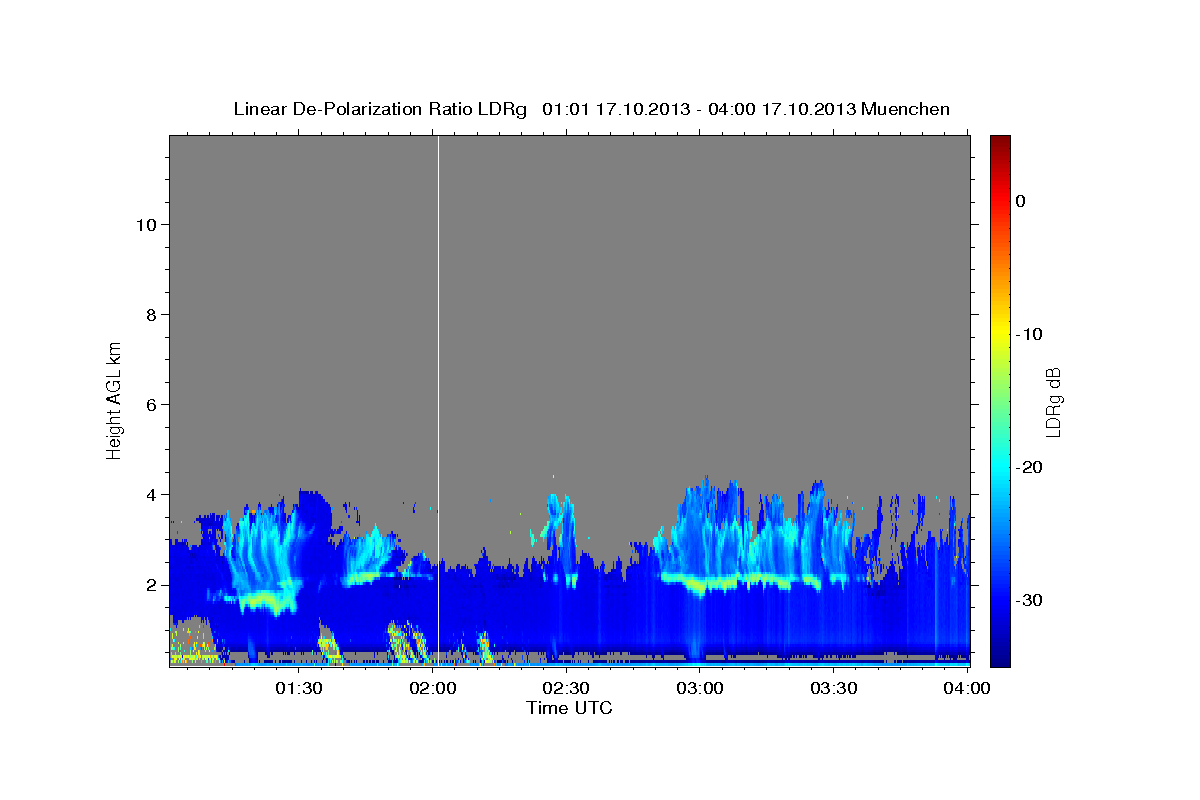1200x800 pixels.
Task: Click the height axis label 4
Action: pos(152,494)
